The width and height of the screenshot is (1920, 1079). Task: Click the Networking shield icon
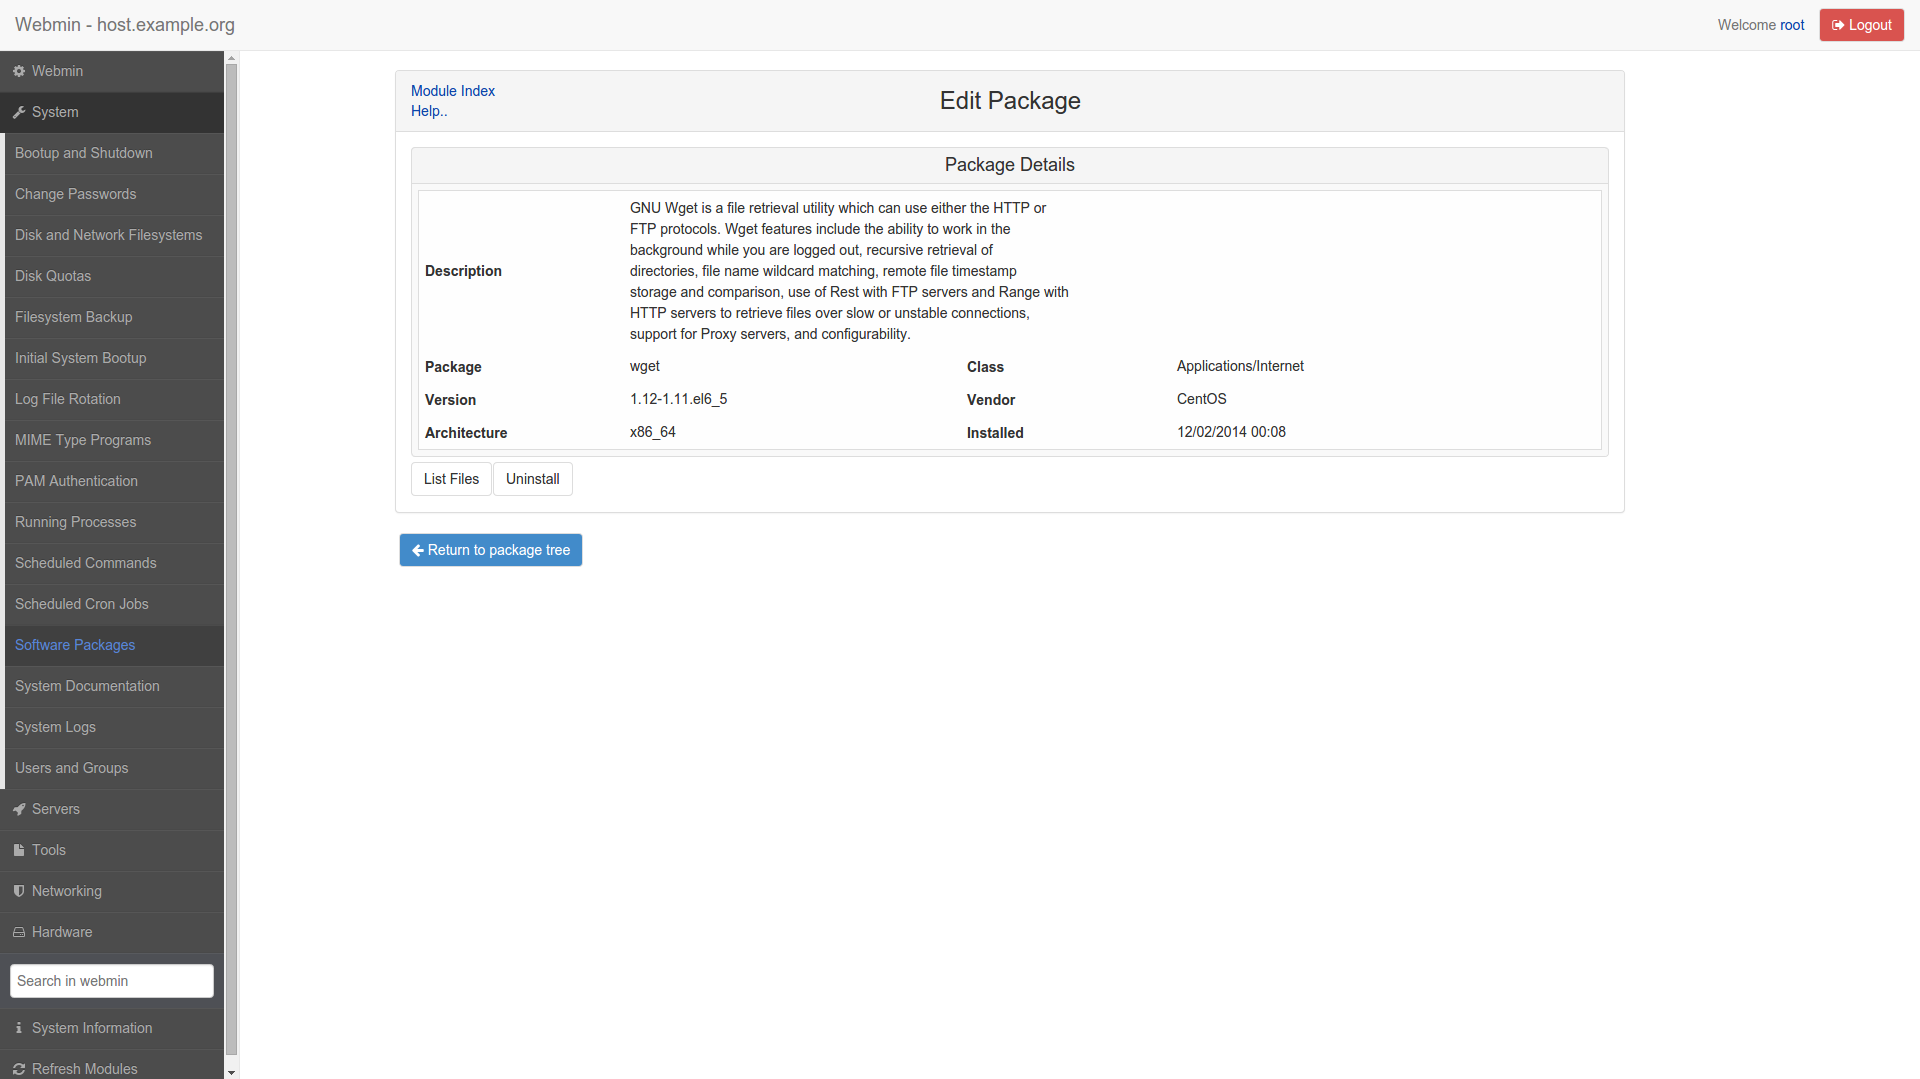click(x=19, y=891)
